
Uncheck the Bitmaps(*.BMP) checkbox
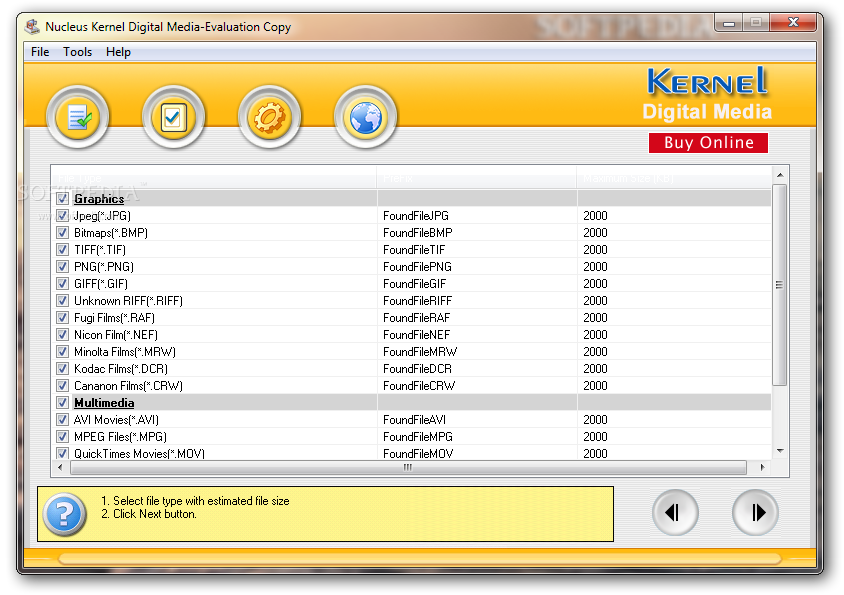tap(62, 232)
